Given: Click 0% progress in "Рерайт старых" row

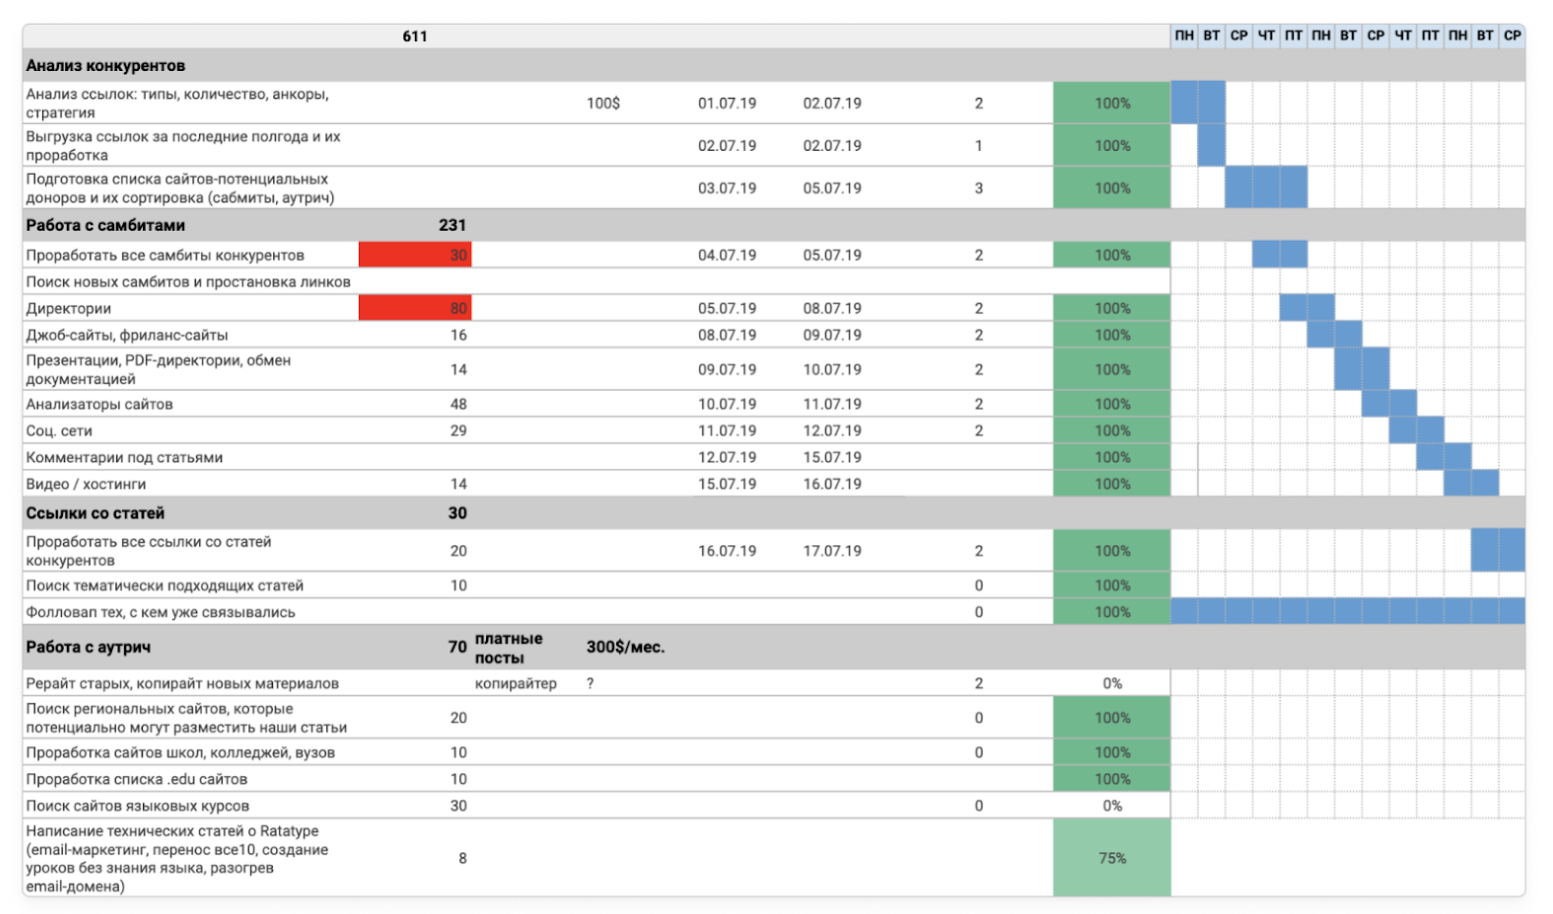Looking at the screenshot, I should pos(1111,684).
